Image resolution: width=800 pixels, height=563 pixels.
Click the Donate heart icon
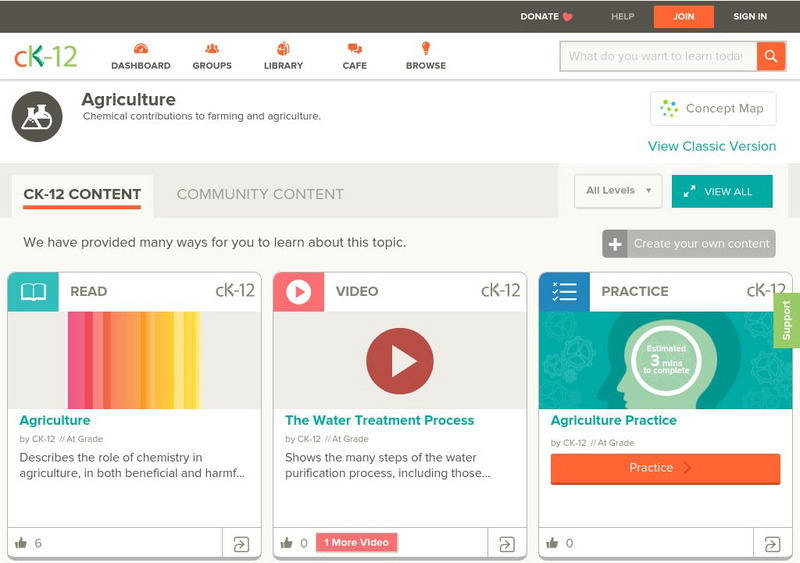[567, 17]
